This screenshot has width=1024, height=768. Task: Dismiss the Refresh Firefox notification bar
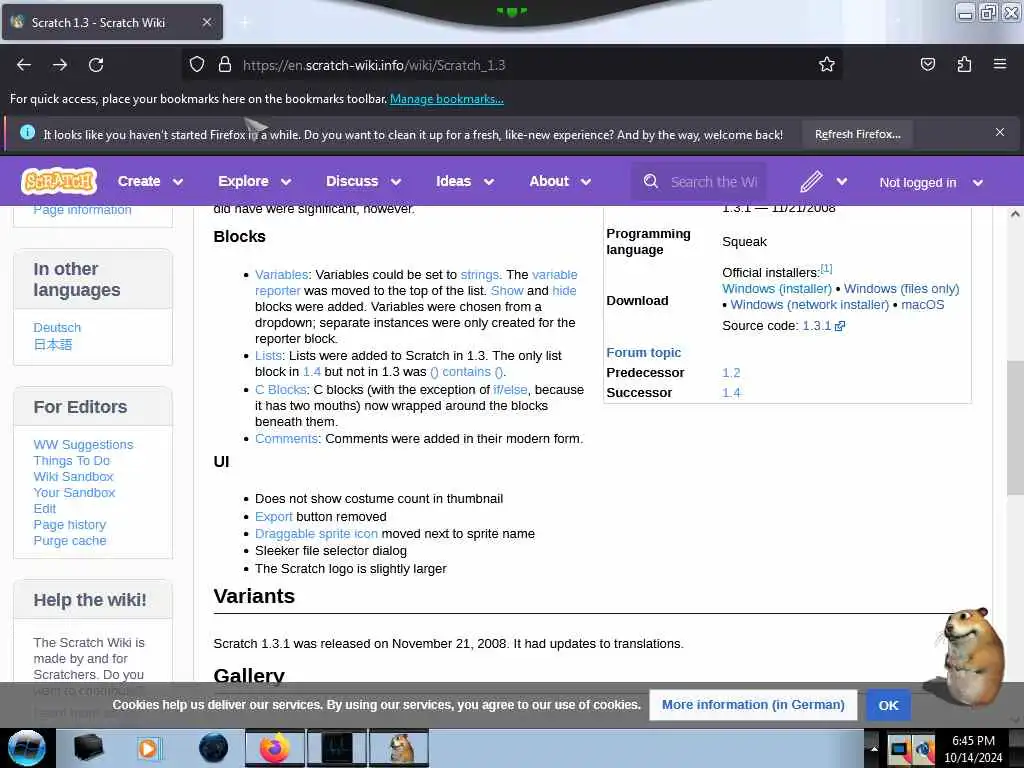point(1000,132)
